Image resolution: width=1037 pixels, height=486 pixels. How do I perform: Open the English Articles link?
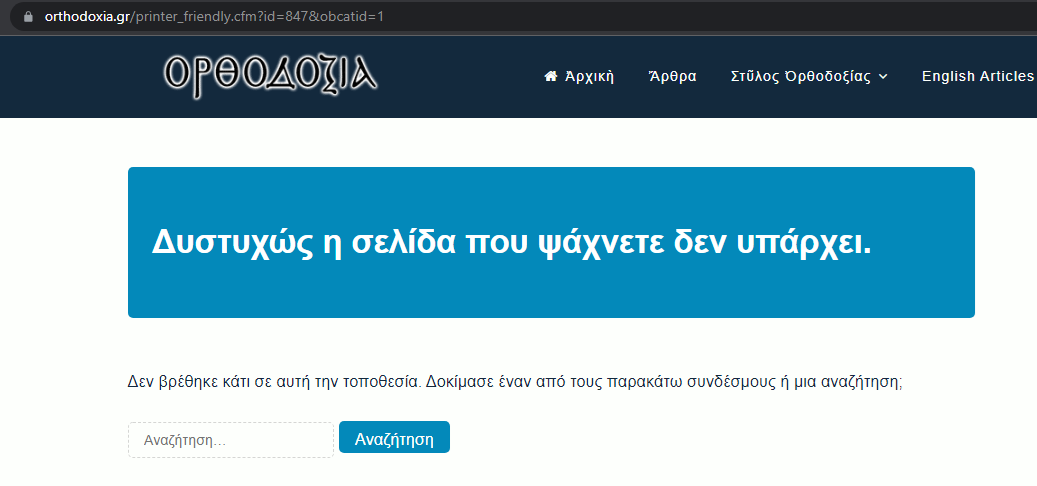977,77
